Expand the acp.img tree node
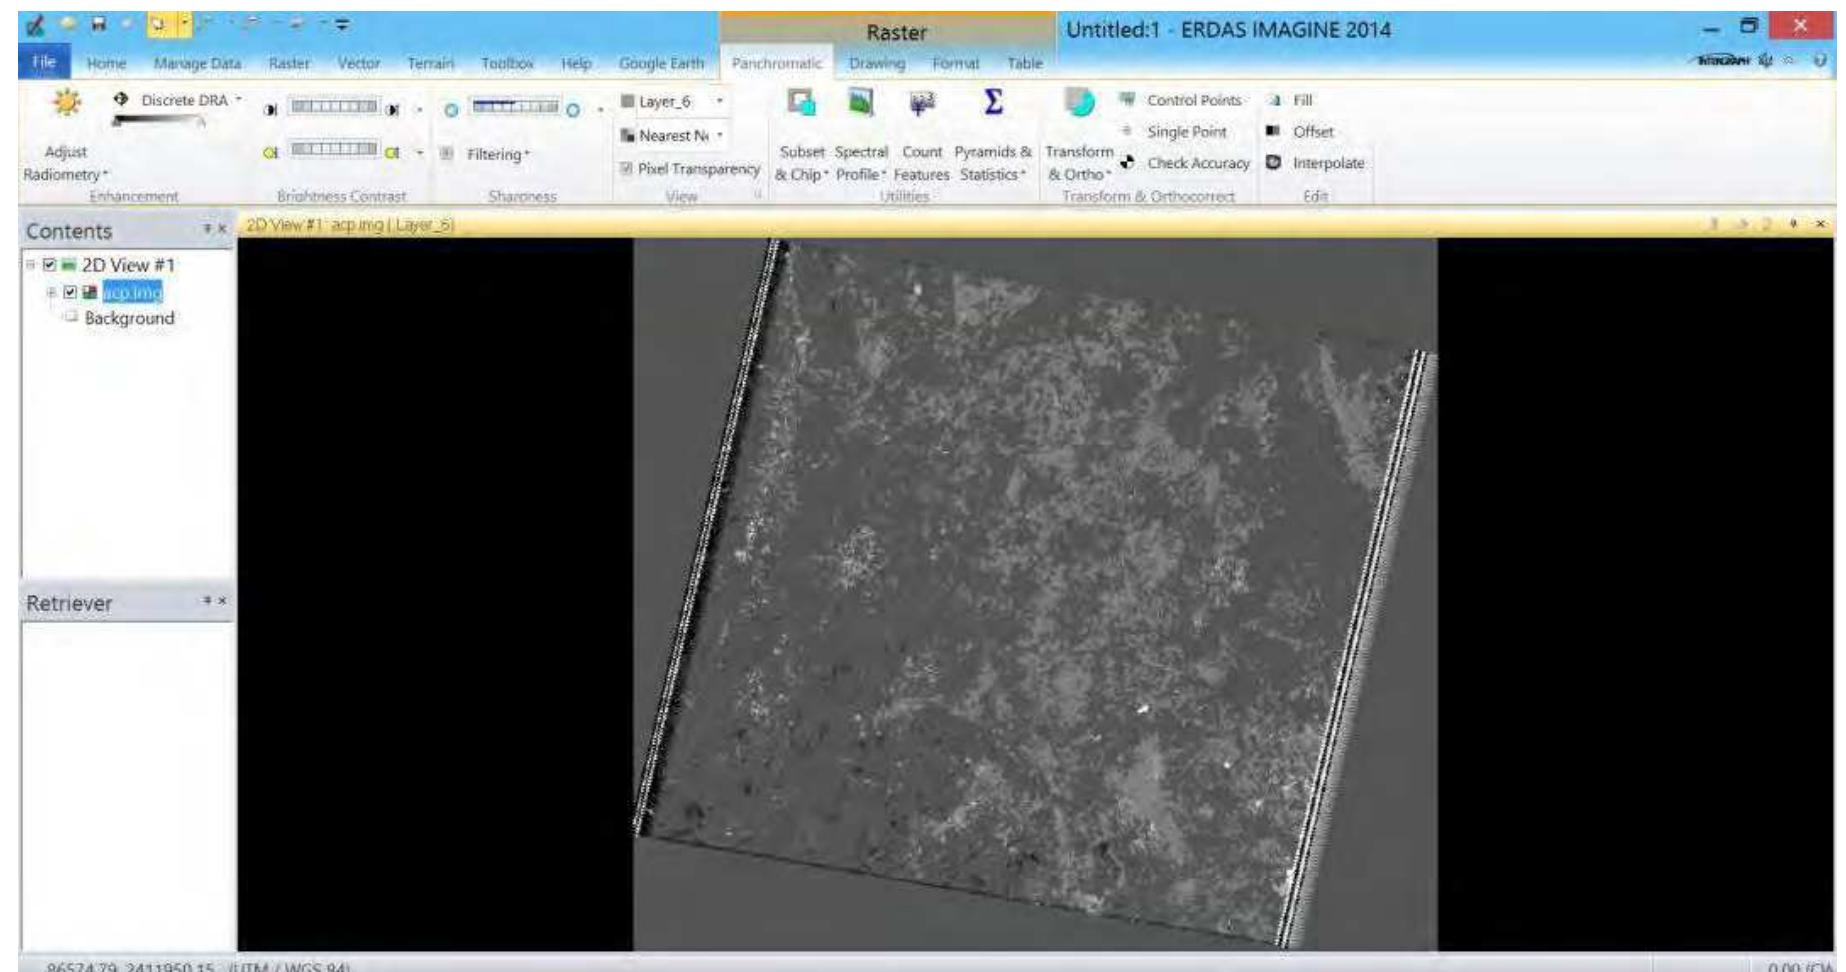Screen dimensions: 1846x972 pos(50,292)
